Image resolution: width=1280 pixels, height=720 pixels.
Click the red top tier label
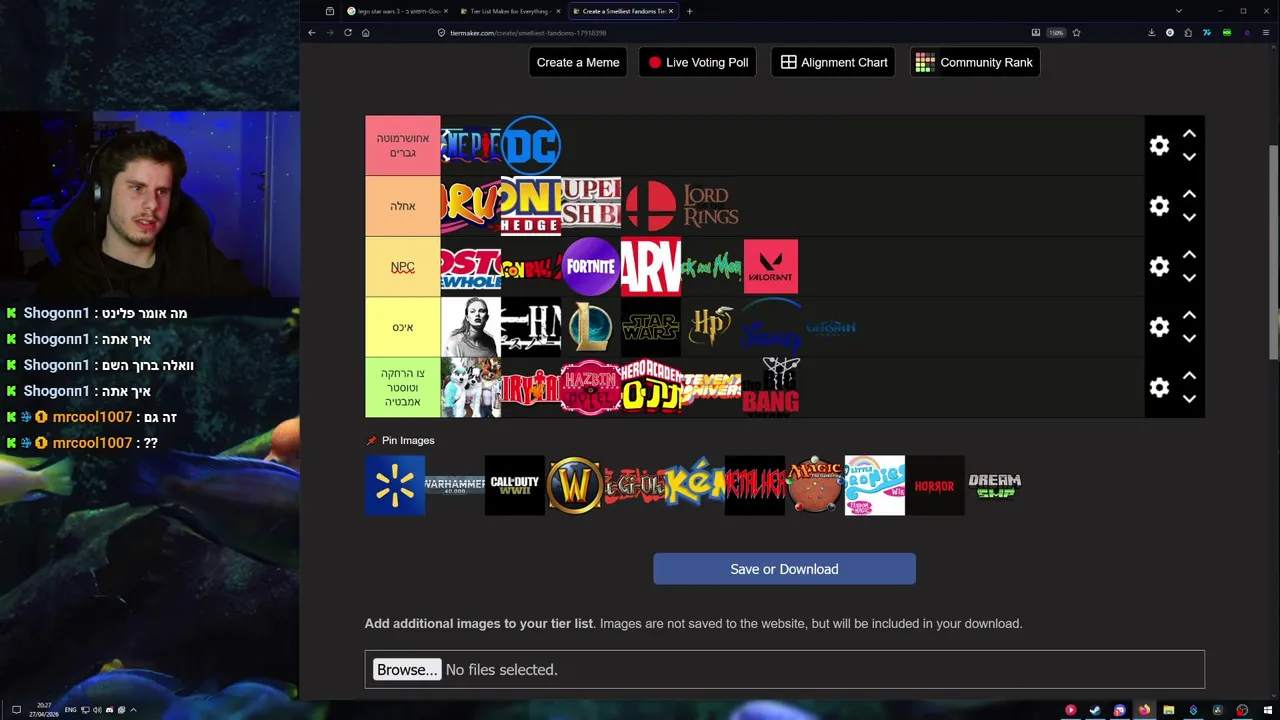click(x=403, y=146)
